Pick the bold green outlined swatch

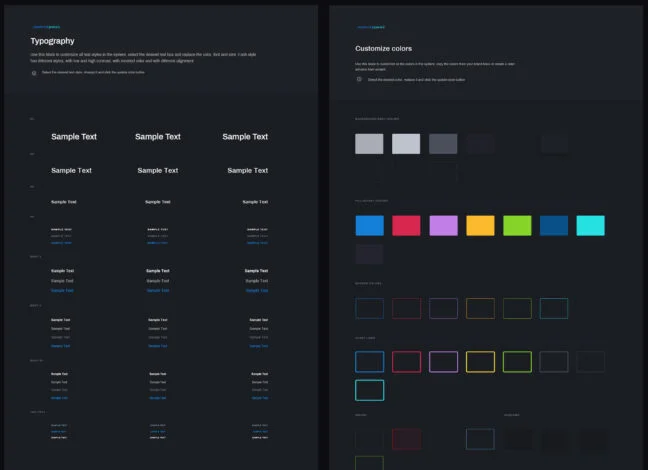517,362
